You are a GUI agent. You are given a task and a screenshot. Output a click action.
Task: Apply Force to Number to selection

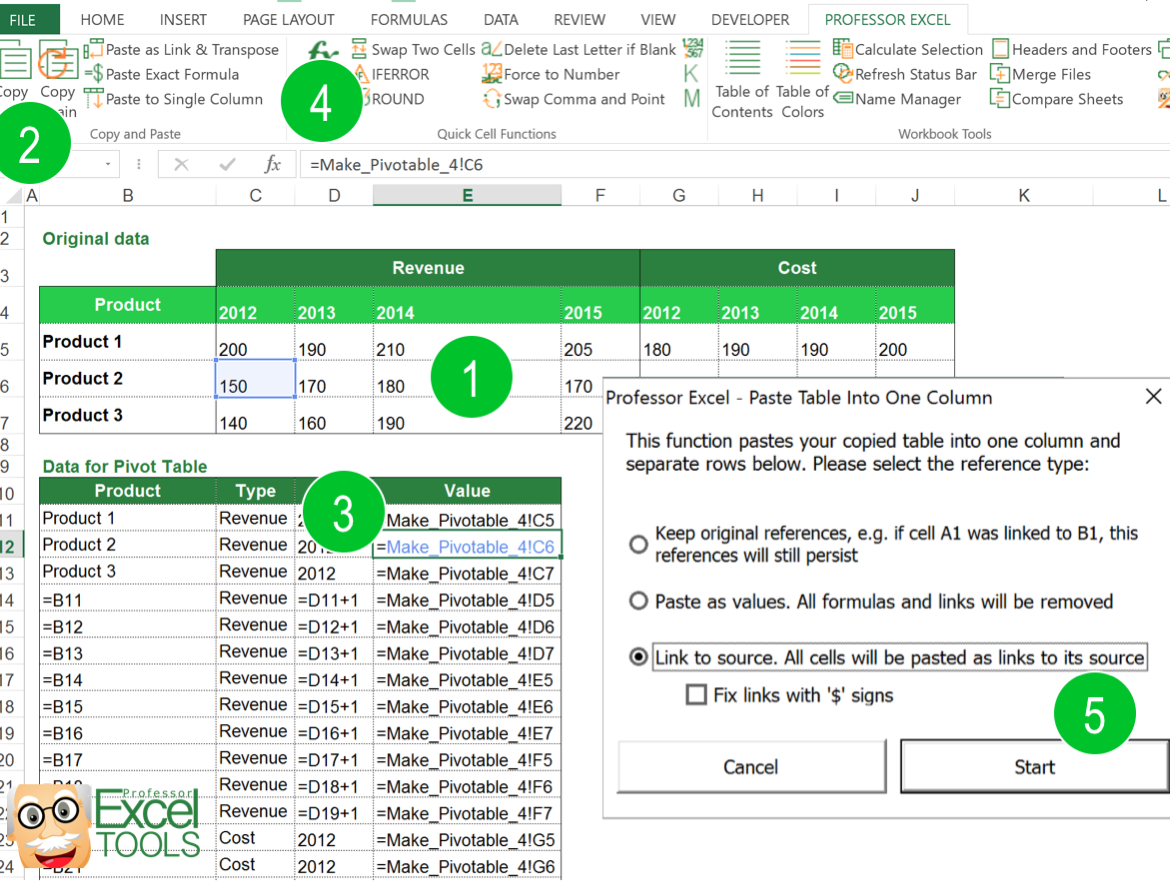[x=559, y=73]
